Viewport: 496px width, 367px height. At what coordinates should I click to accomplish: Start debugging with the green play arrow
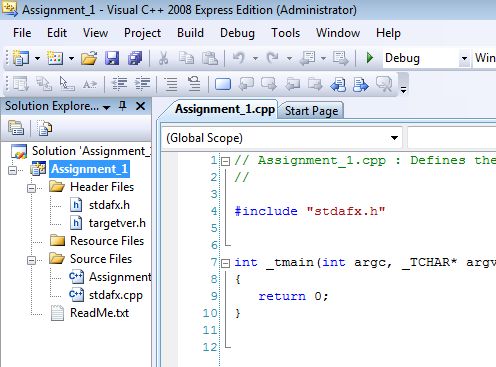(x=369, y=58)
